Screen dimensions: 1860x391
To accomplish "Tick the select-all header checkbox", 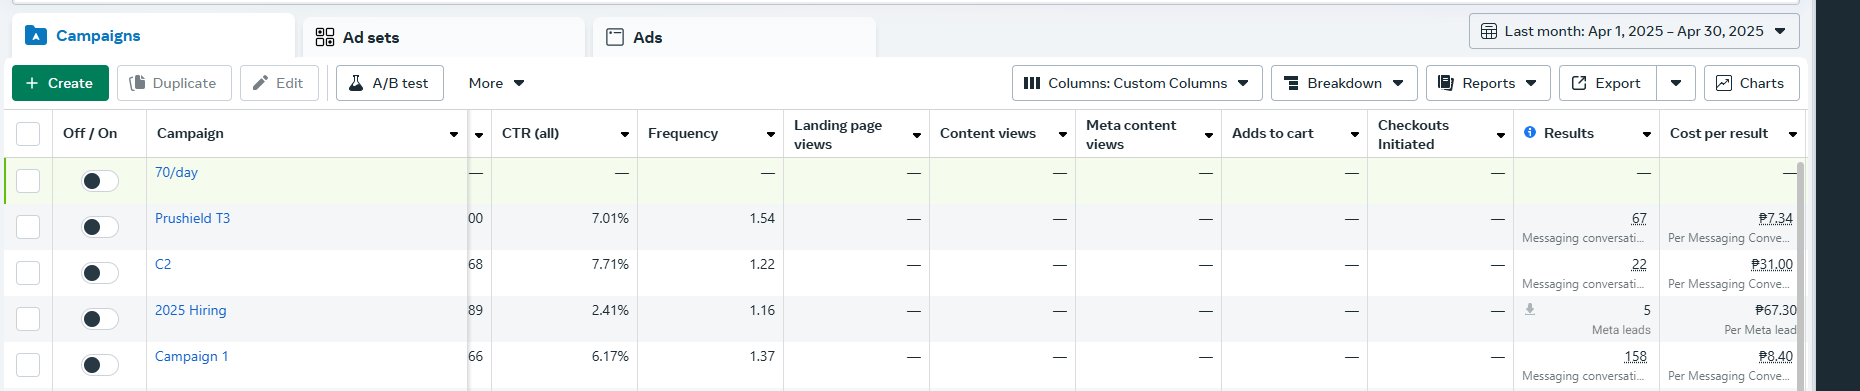I will point(28,134).
